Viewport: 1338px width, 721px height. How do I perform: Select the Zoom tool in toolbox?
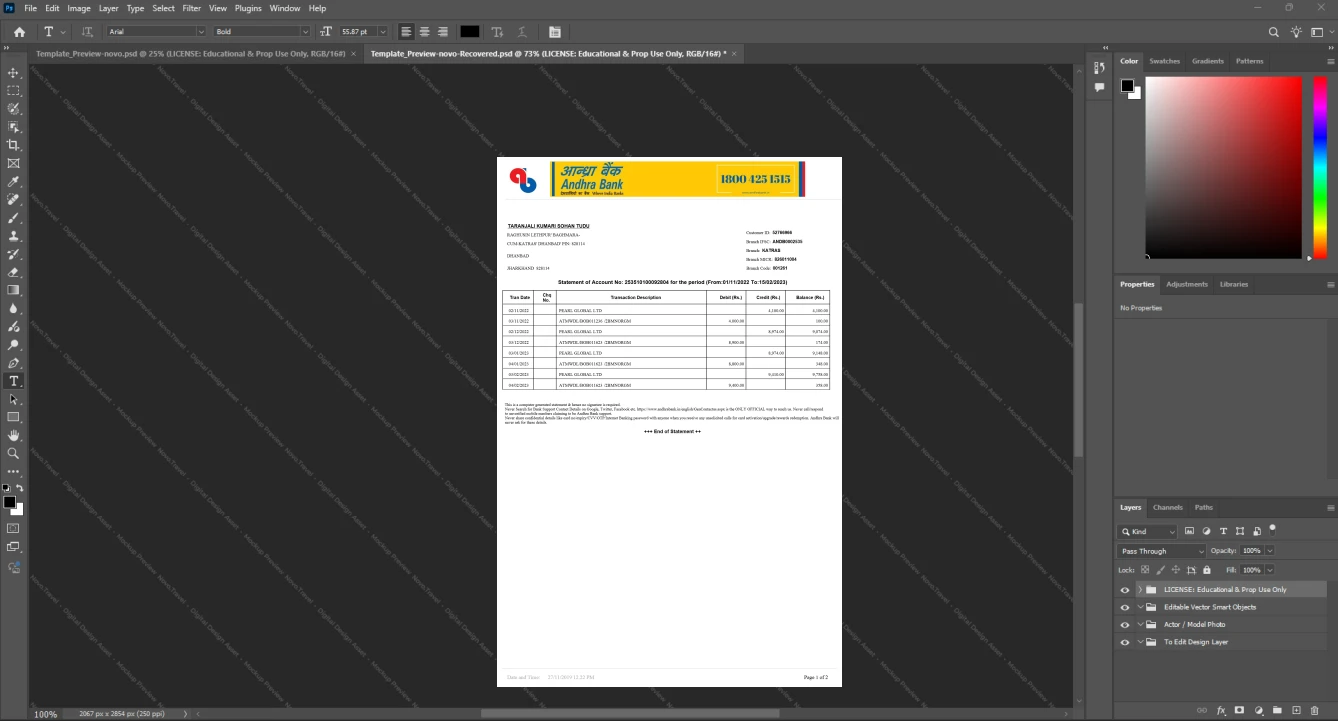point(13,453)
